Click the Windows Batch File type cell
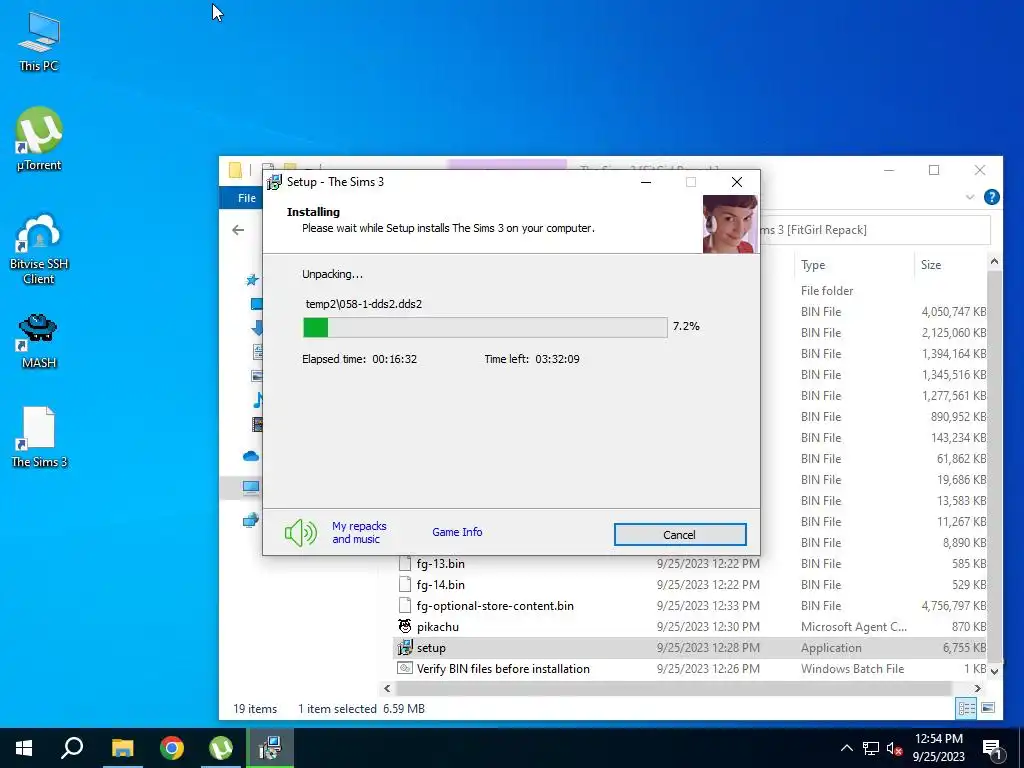 click(852, 668)
